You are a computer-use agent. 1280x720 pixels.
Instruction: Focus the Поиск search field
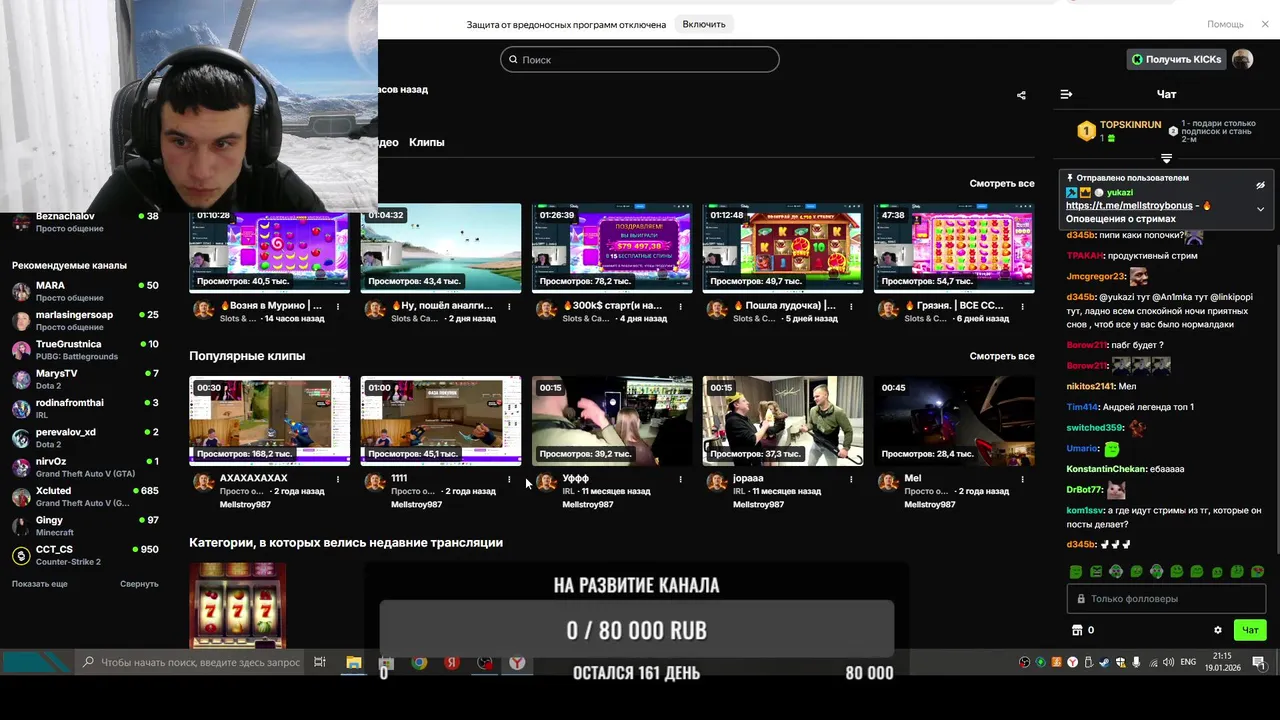tap(640, 60)
